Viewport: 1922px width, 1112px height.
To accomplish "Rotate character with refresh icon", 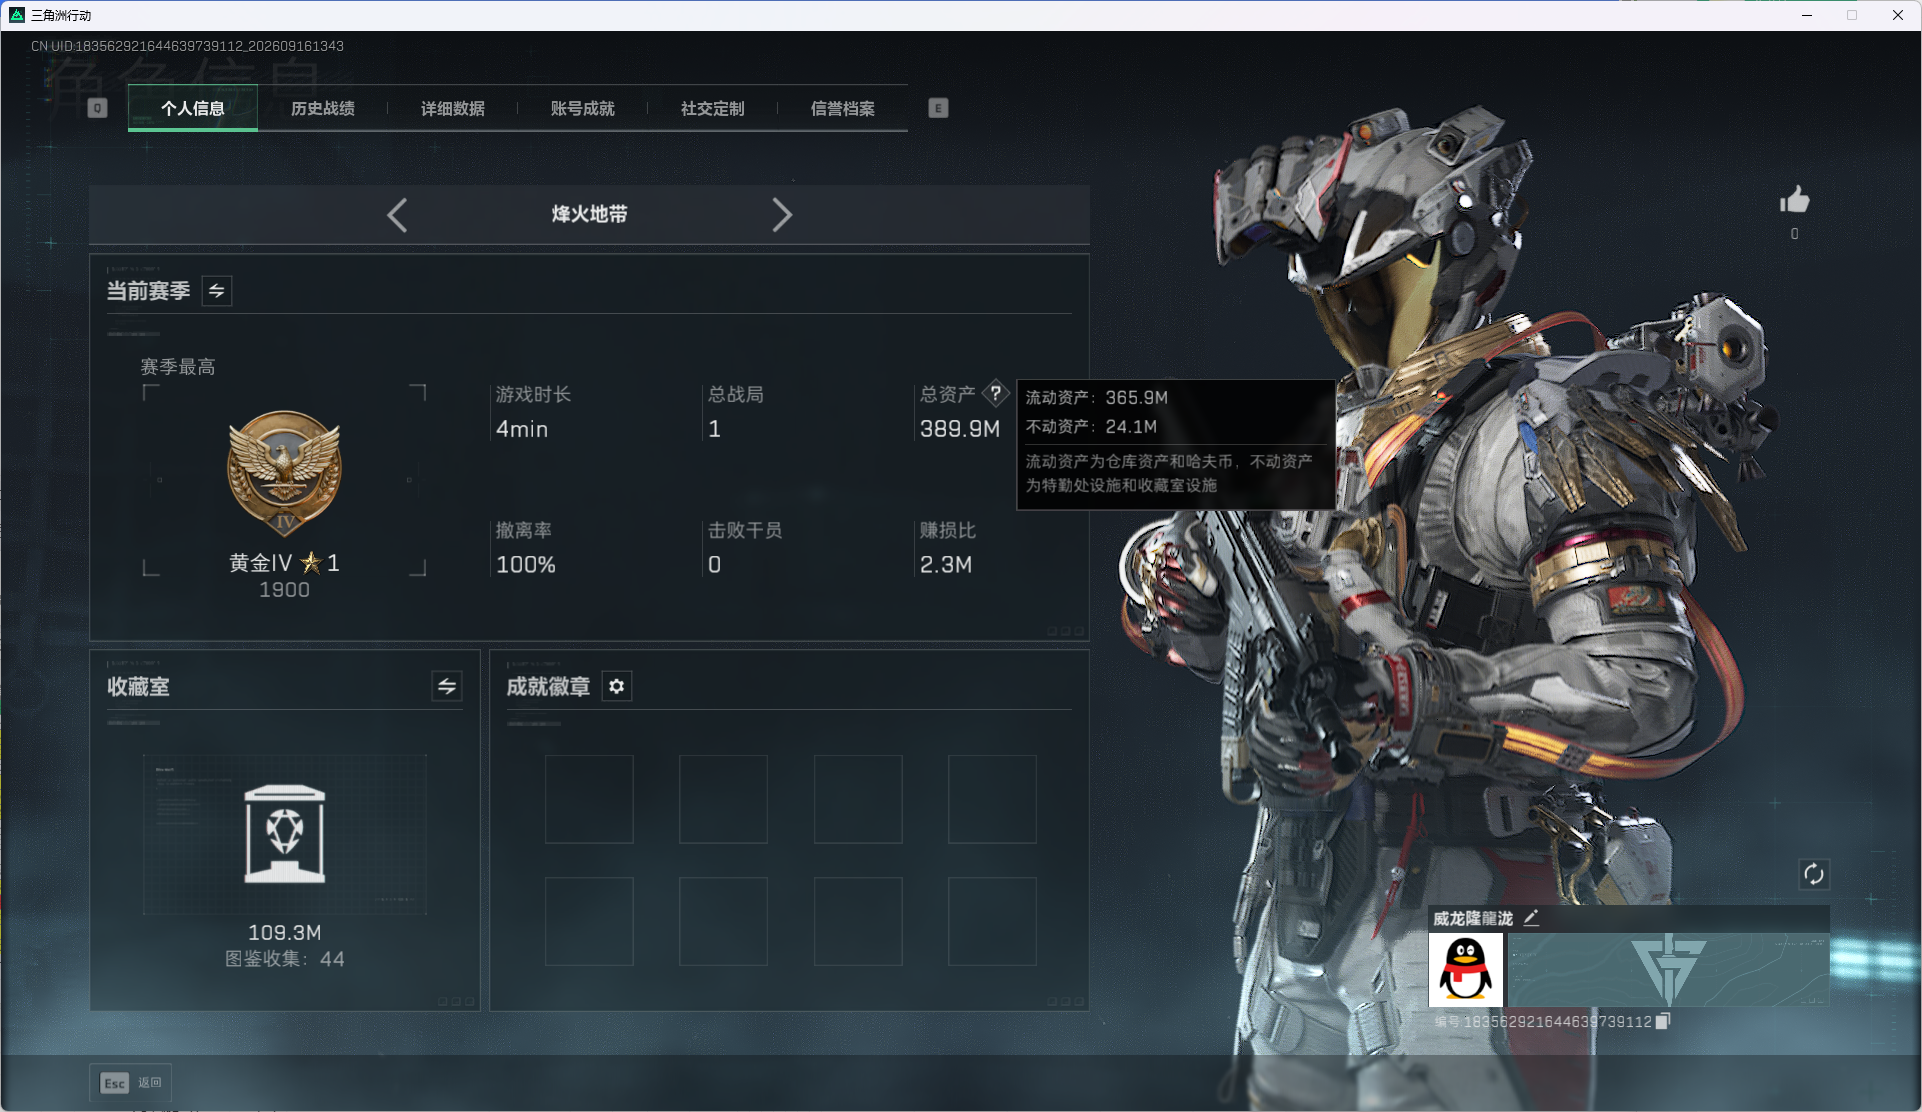I will coord(1814,875).
